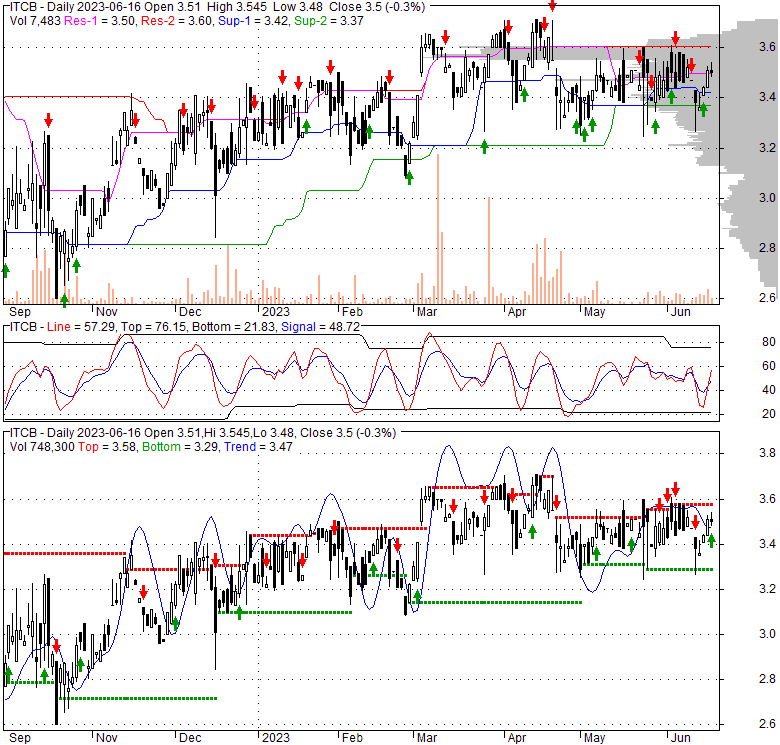Click Dec on the bottom chart date axis
The height and width of the screenshot is (745, 780).
click(190, 738)
